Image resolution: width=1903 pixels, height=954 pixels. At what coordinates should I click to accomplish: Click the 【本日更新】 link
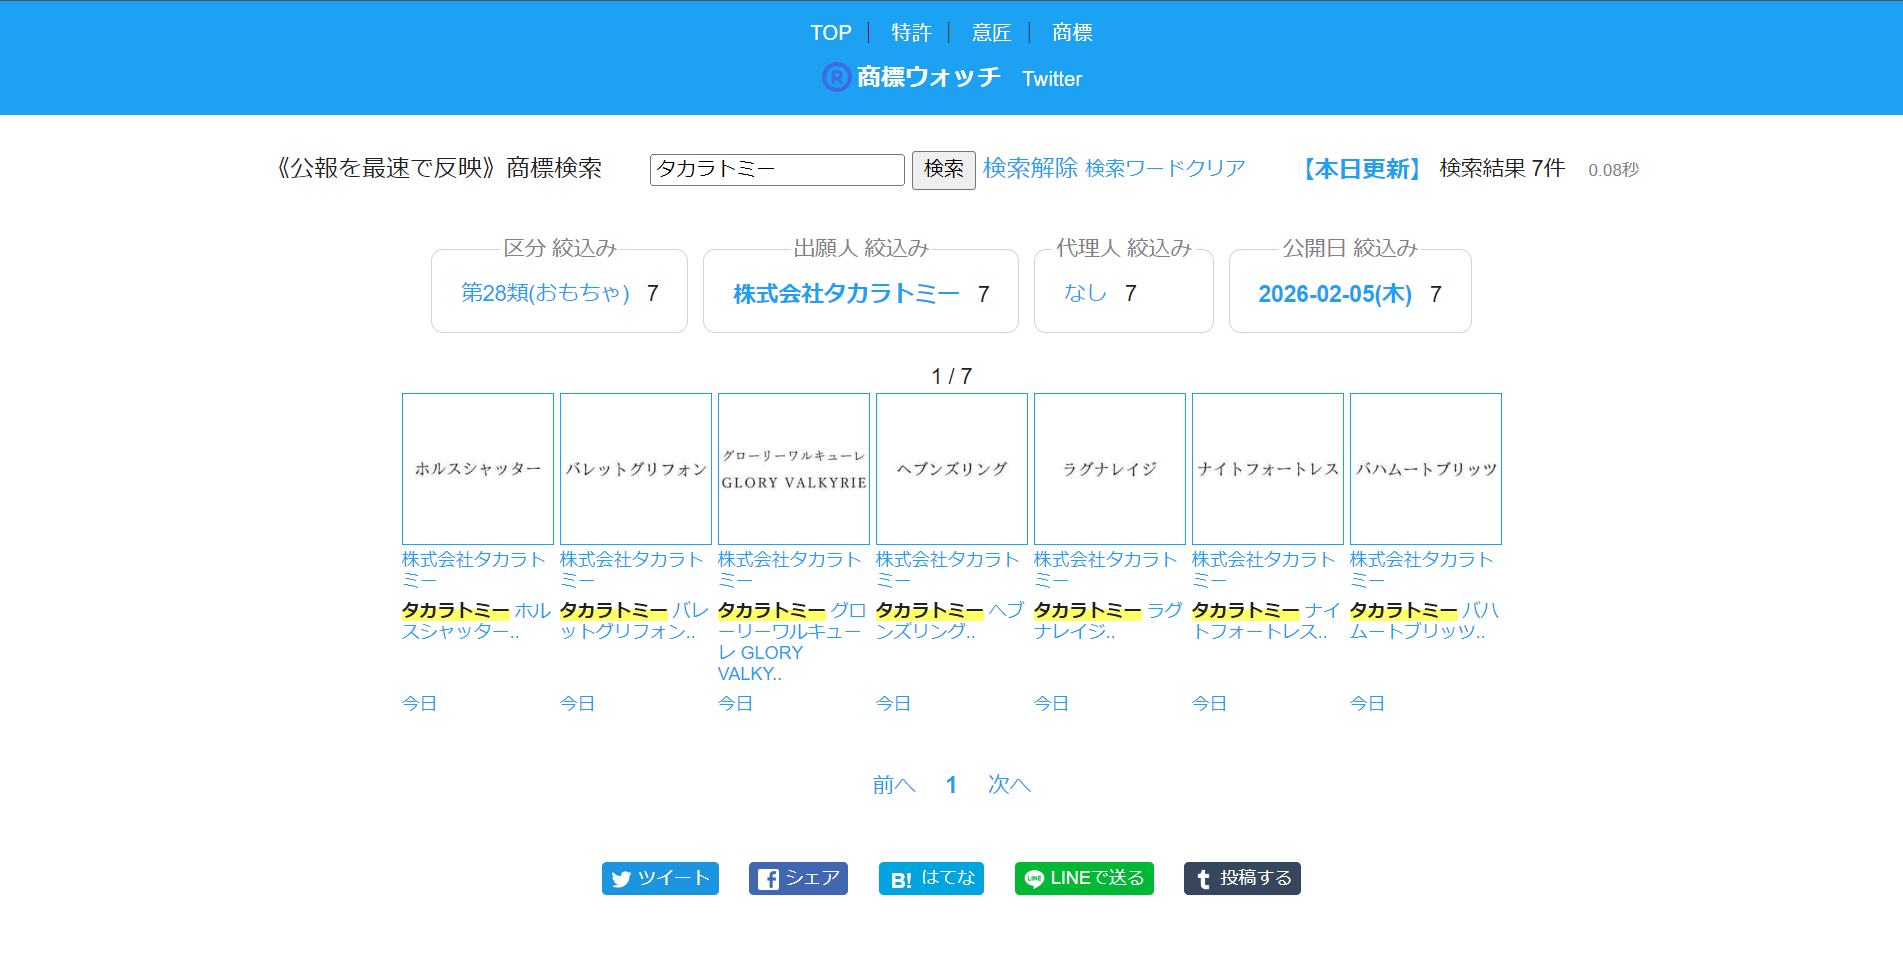pyautogui.click(x=1361, y=169)
